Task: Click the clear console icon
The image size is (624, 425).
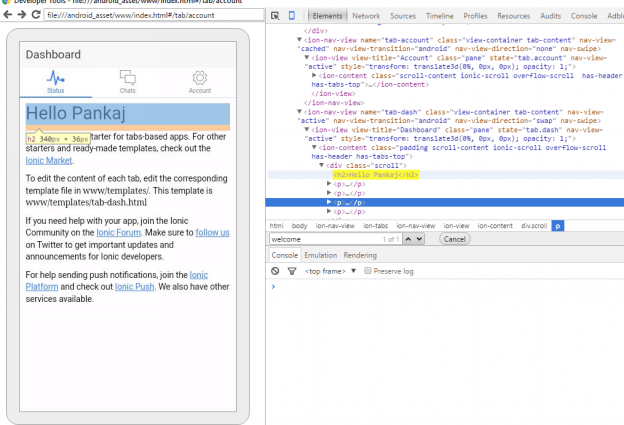Action: click(276, 271)
